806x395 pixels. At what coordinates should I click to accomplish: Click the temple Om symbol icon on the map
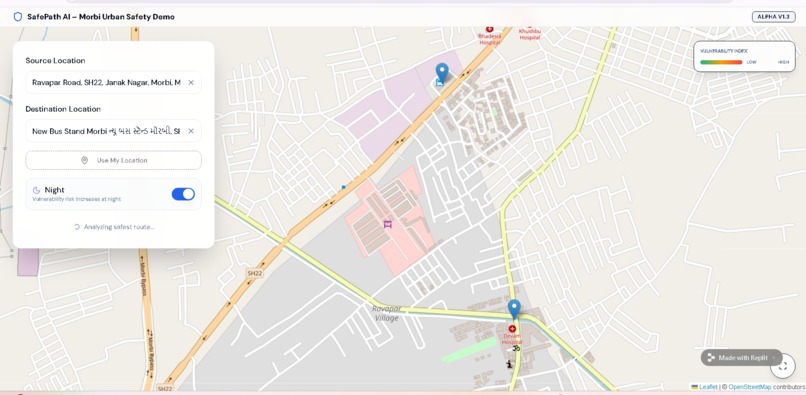pyautogui.click(x=516, y=348)
